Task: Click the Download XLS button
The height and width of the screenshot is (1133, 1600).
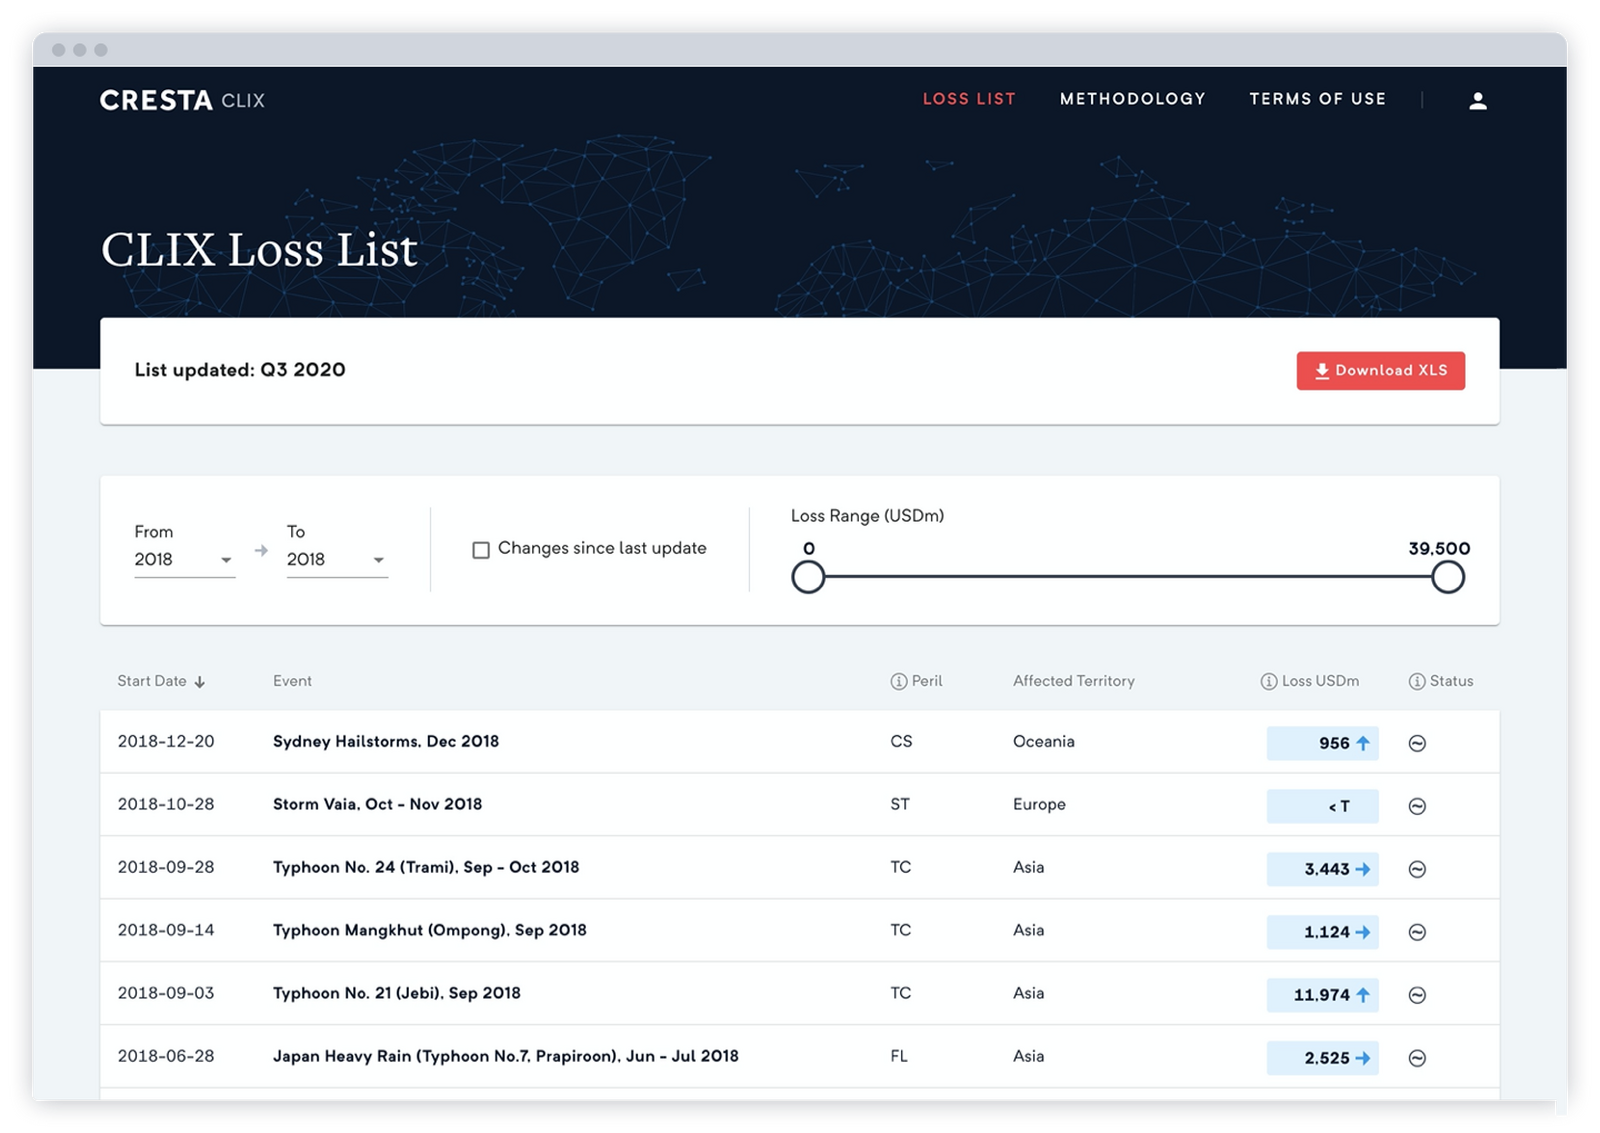Action: tap(1381, 371)
